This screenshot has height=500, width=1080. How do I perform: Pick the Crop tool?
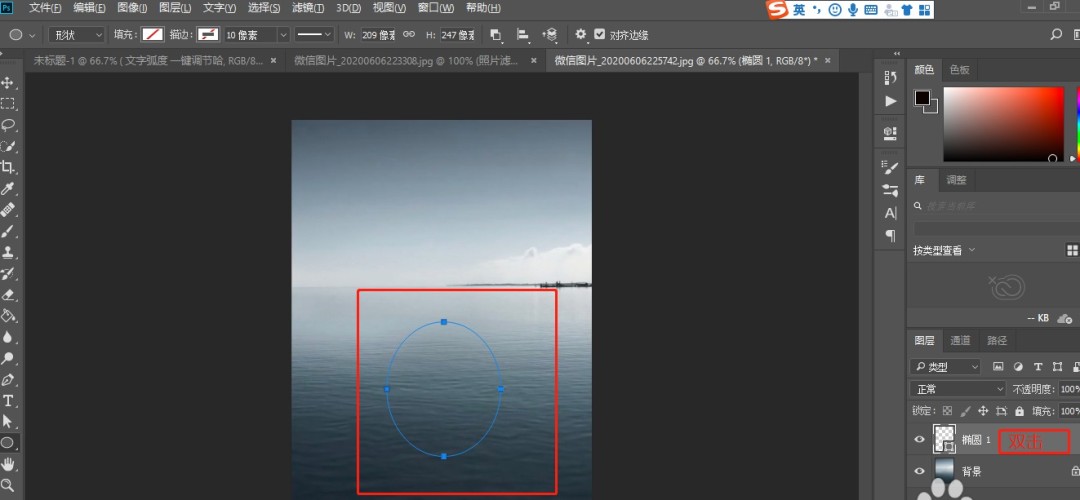pyautogui.click(x=8, y=167)
